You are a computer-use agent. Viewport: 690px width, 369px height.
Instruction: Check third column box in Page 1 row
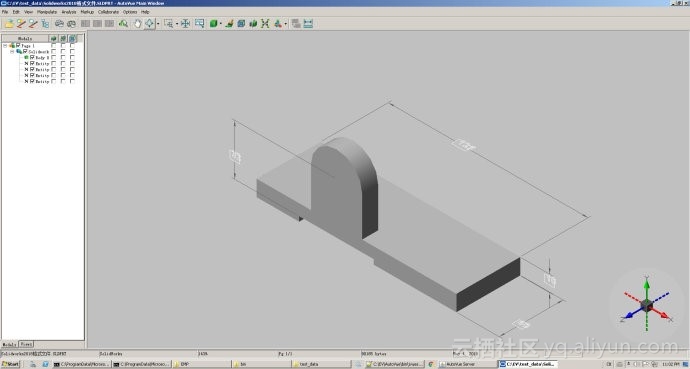coord(72,45)
